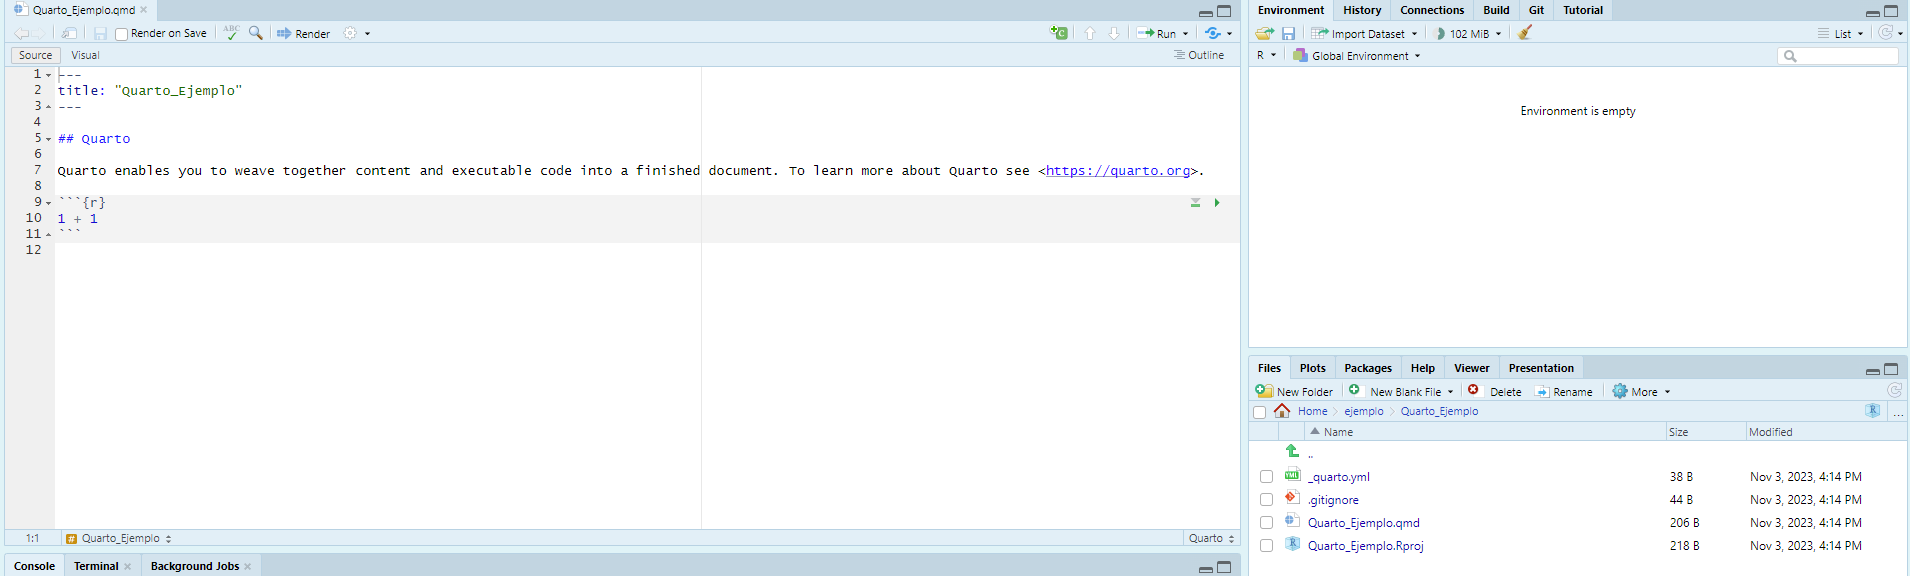
Task: Clear environment objects with broom icon
Action: point(1525,33)
